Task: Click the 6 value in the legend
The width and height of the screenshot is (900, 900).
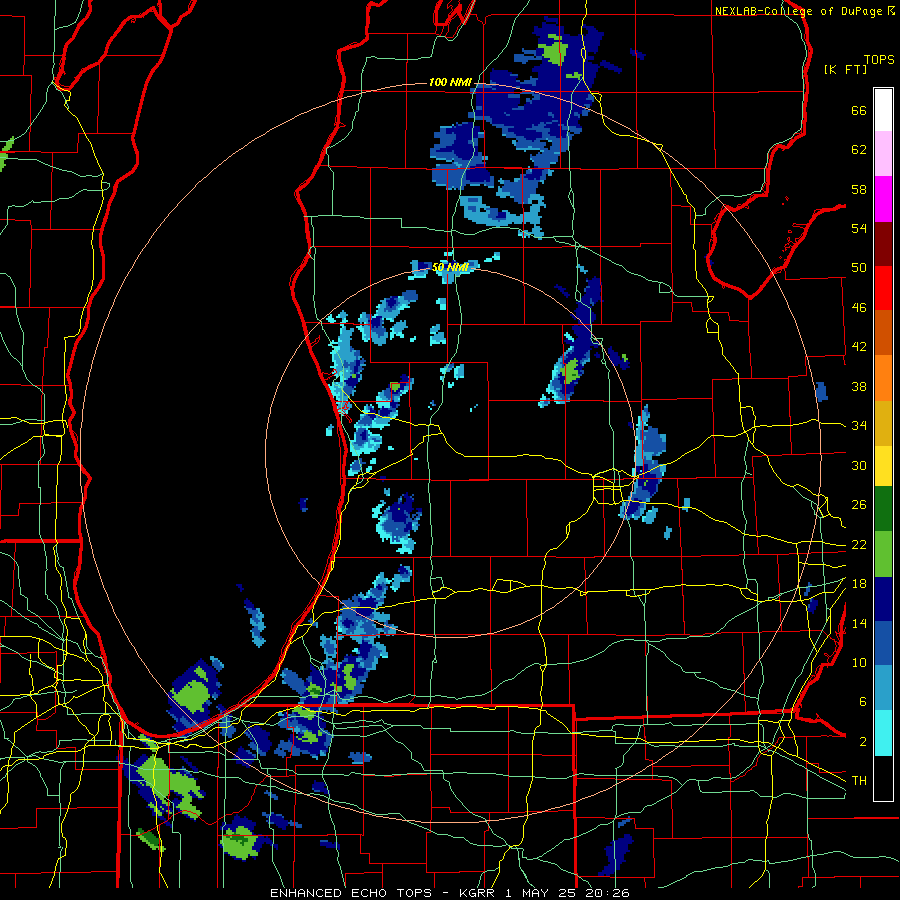Action: (x=863, y=702)
